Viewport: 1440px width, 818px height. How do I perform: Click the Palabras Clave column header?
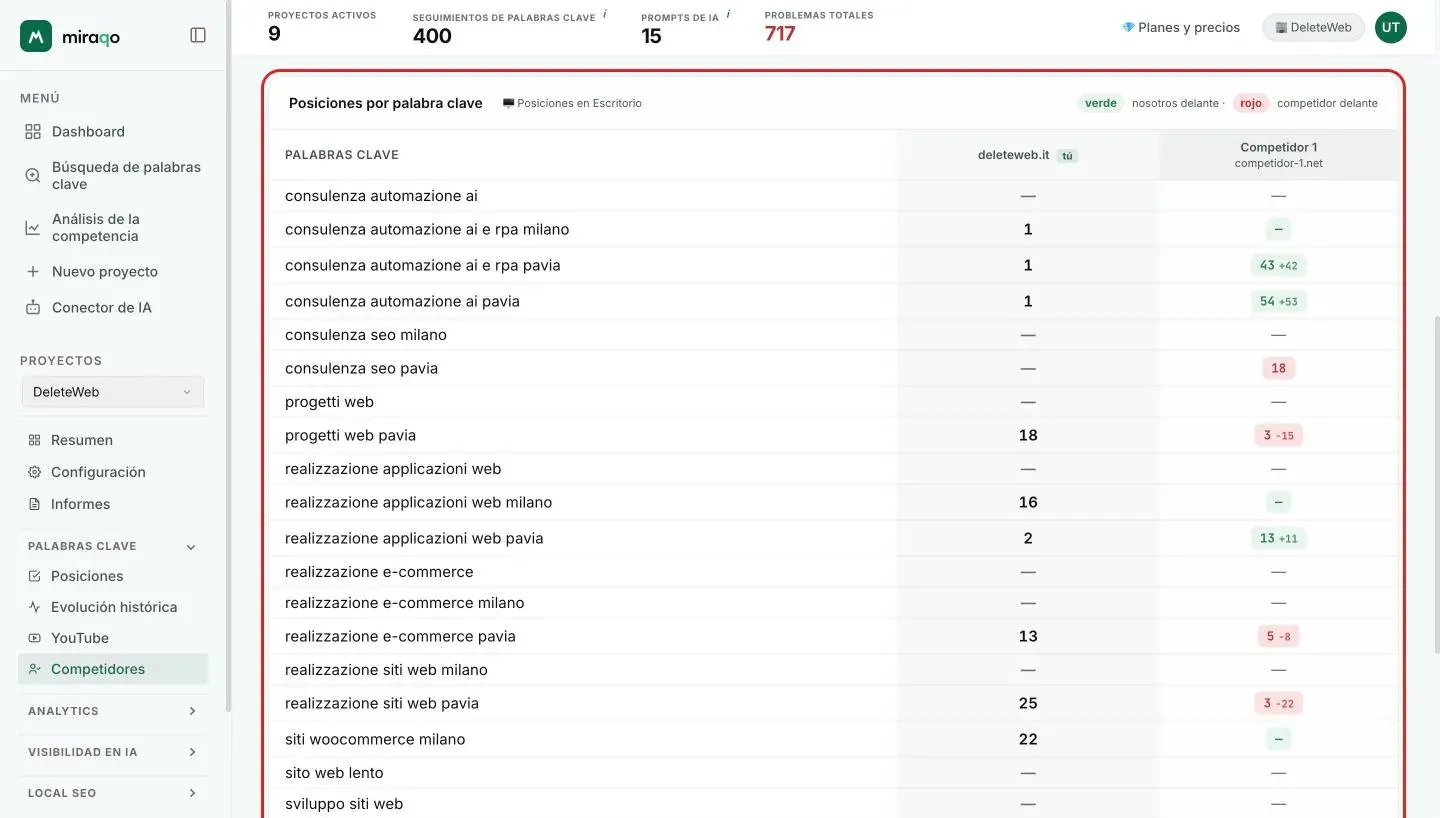coord(342,155)
